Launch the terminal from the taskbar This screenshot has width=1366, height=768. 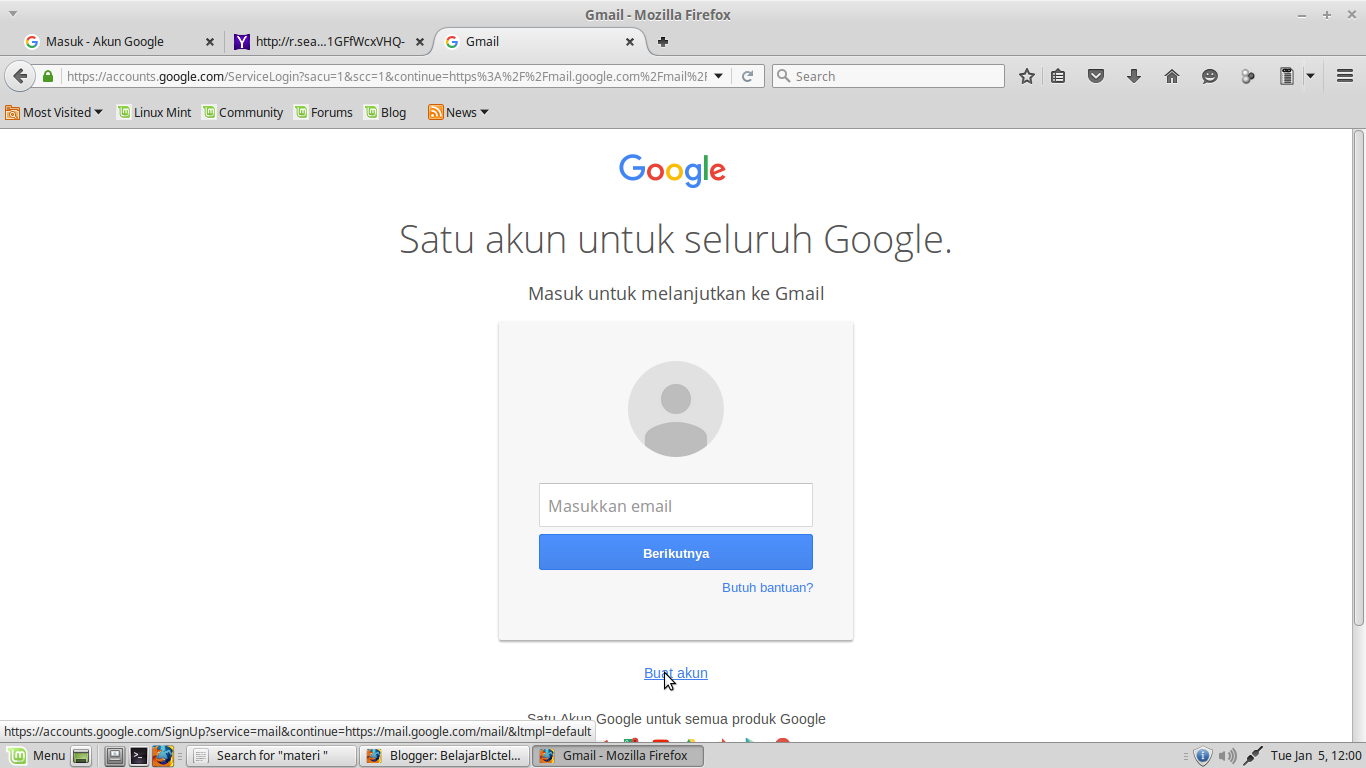(x=139, y=755)
